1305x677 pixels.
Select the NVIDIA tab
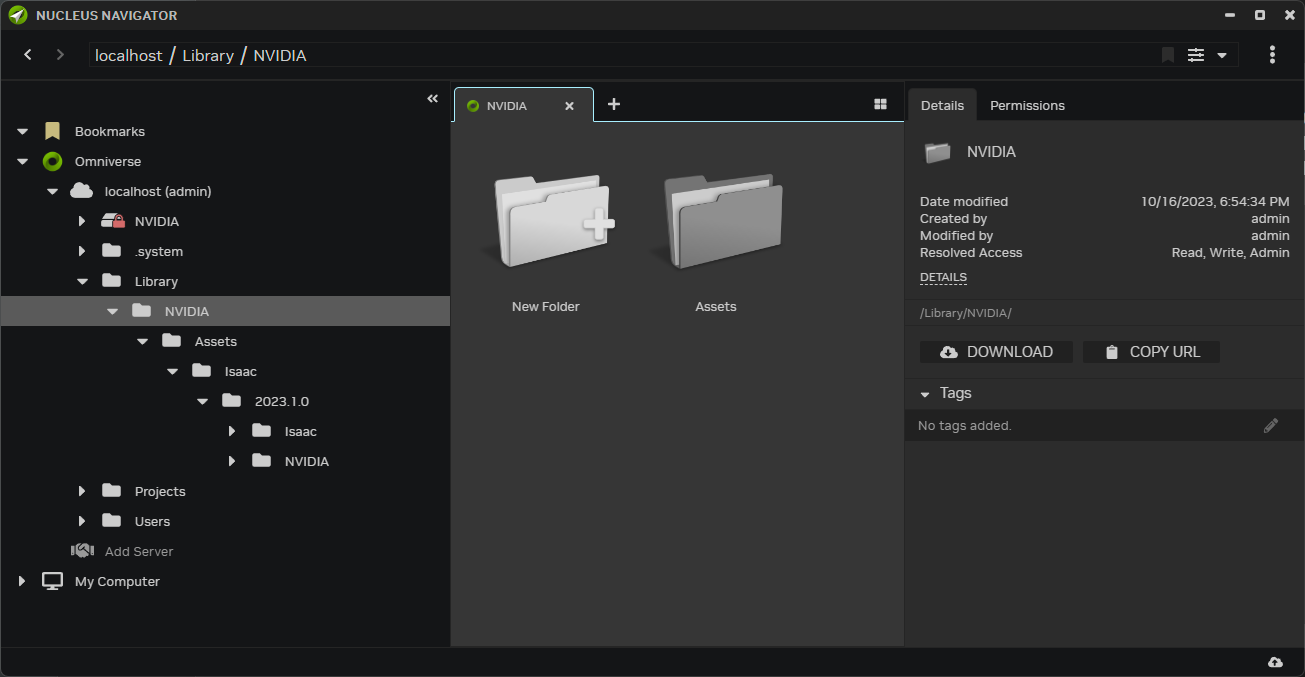tap(523, 105)
